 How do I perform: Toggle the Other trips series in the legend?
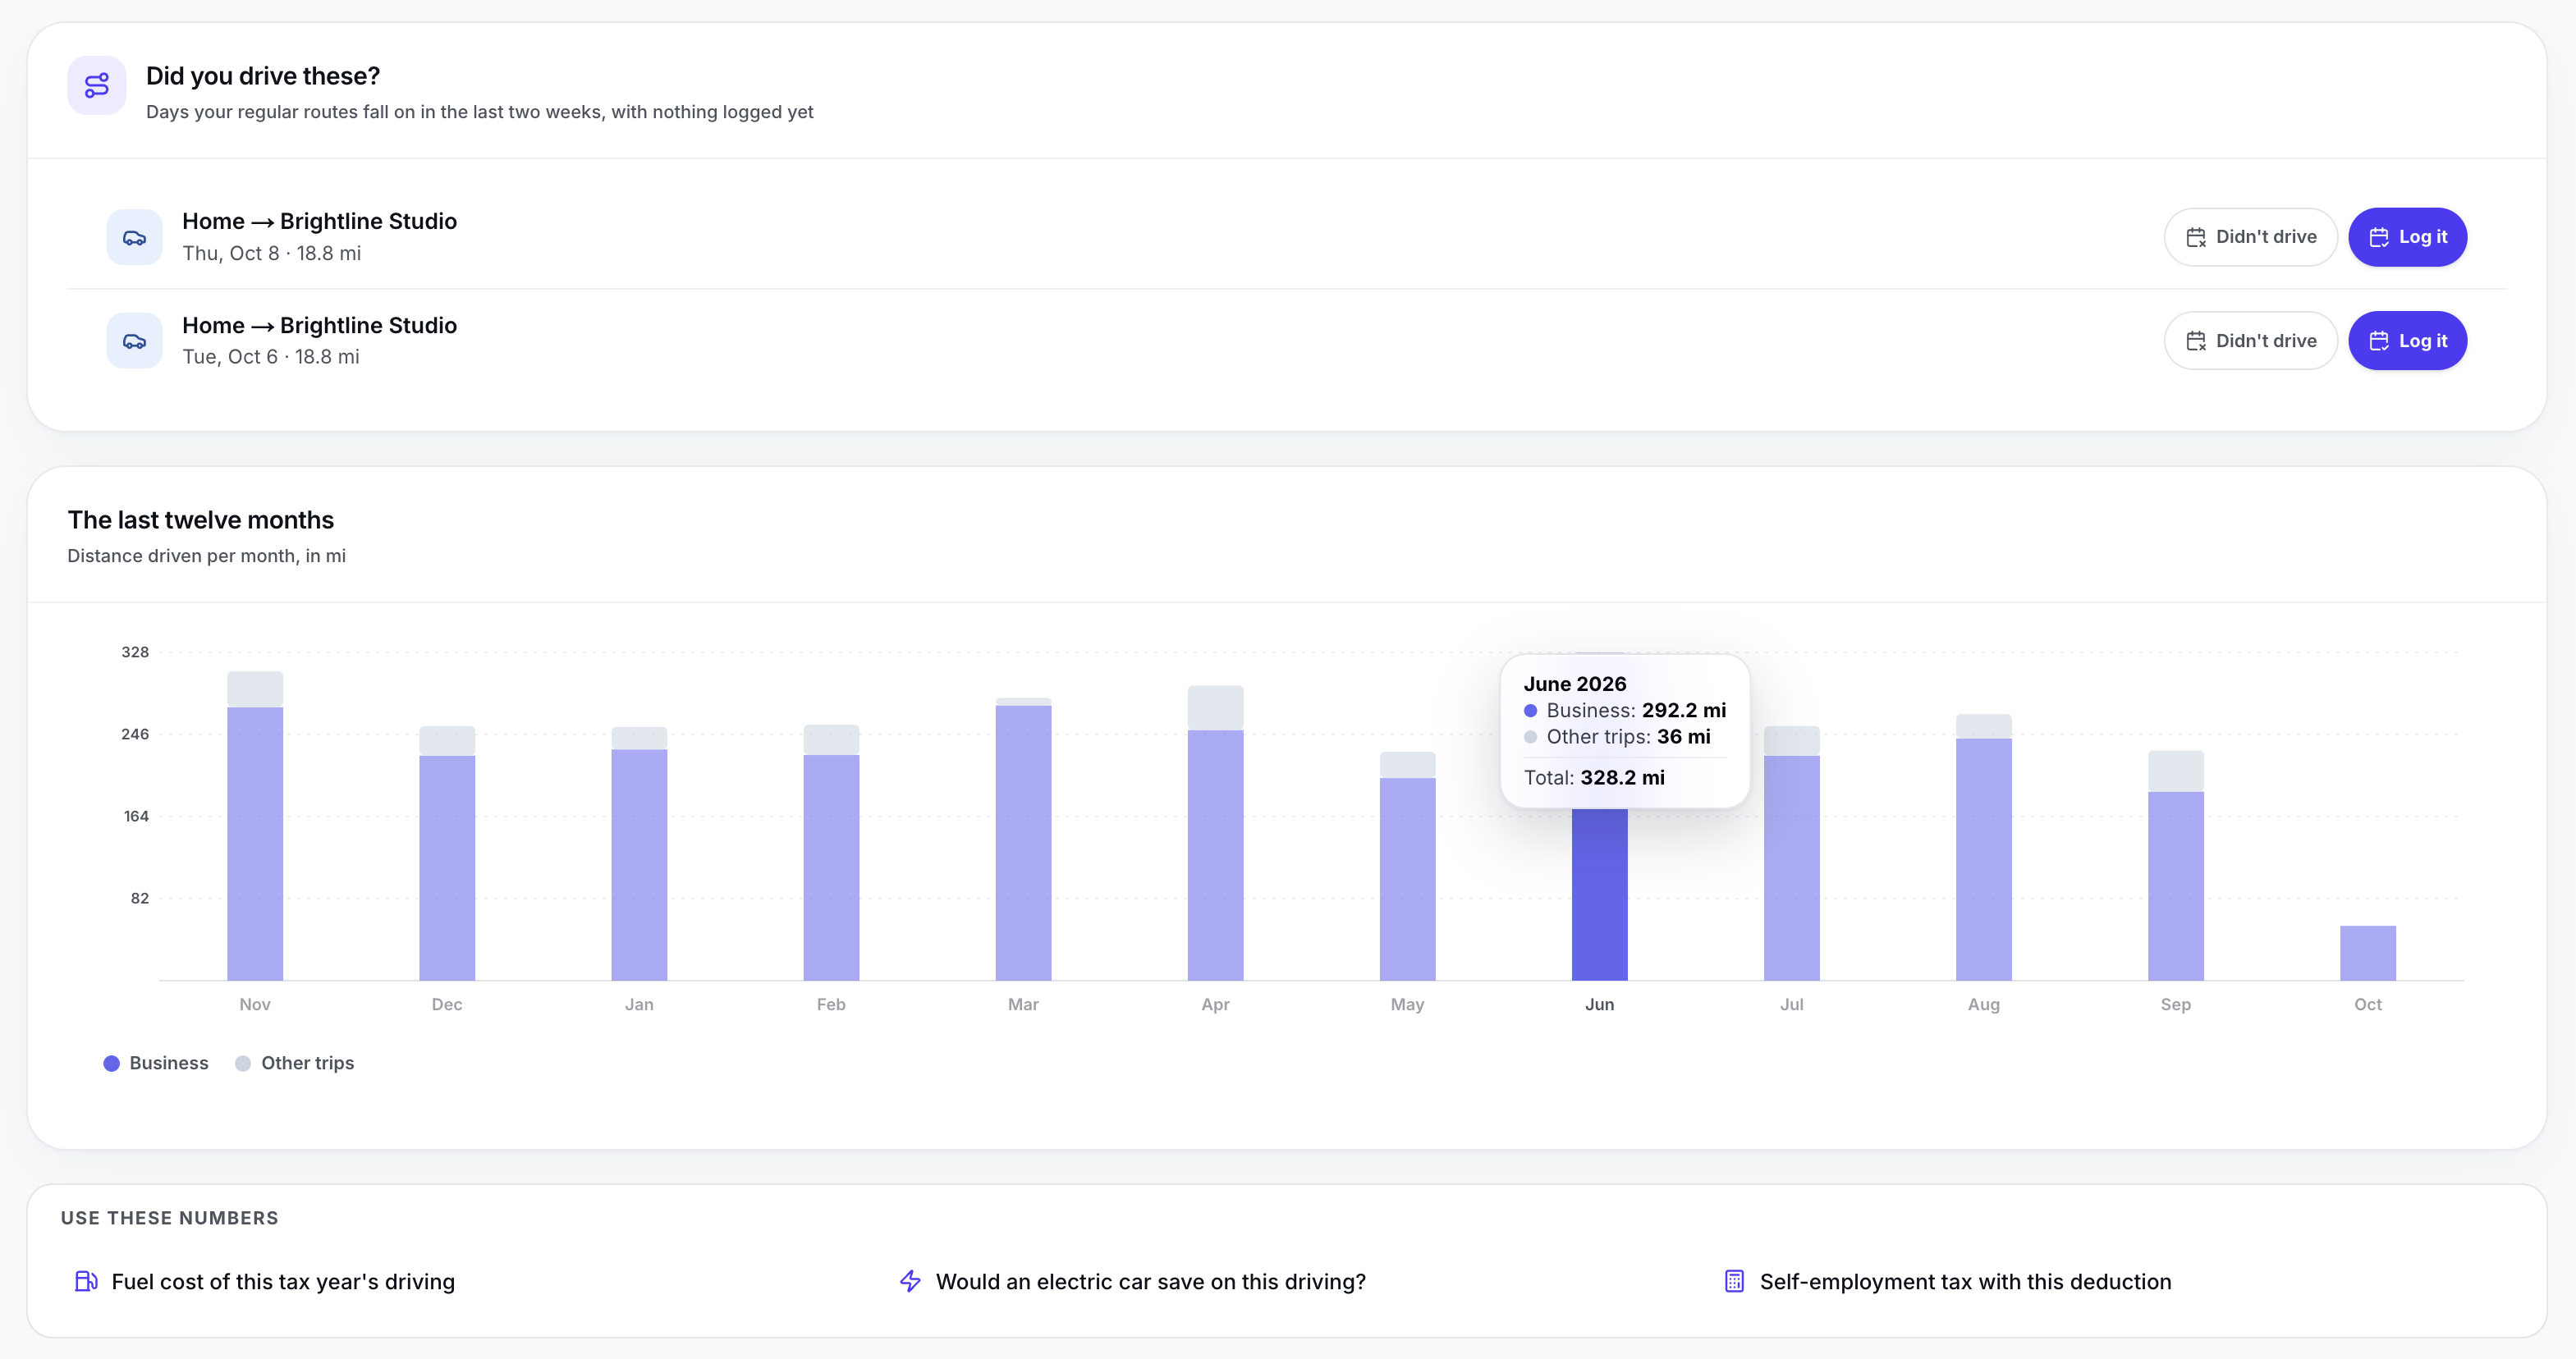pos(294,1063)
